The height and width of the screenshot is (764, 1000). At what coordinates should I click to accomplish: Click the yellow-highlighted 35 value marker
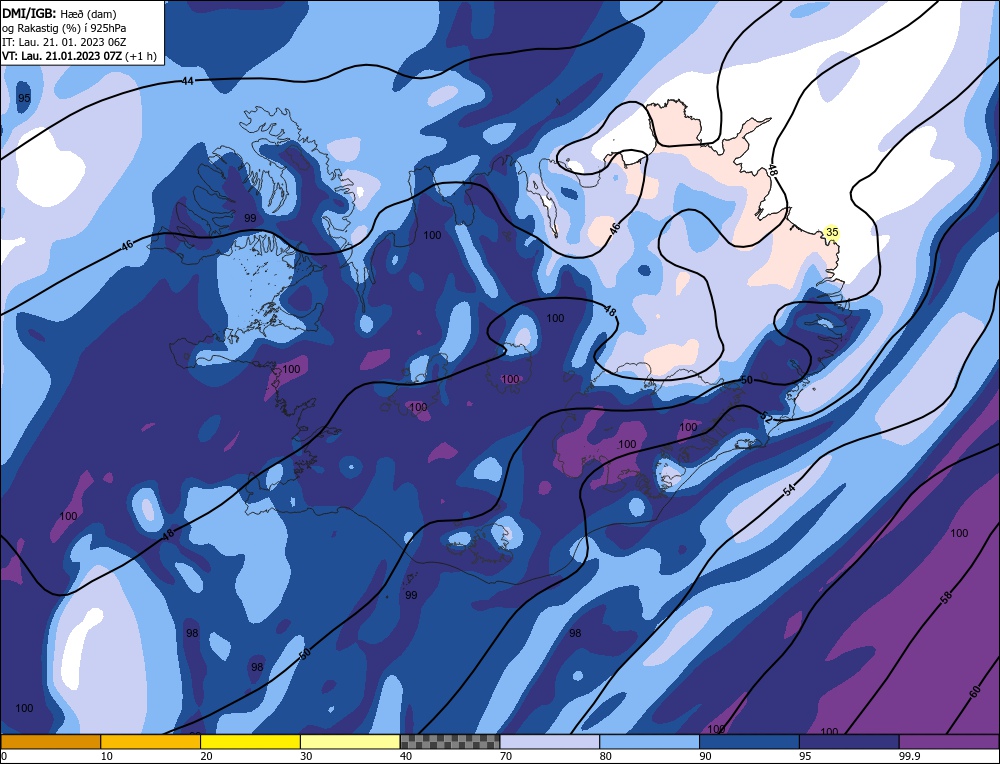[832, 232]
